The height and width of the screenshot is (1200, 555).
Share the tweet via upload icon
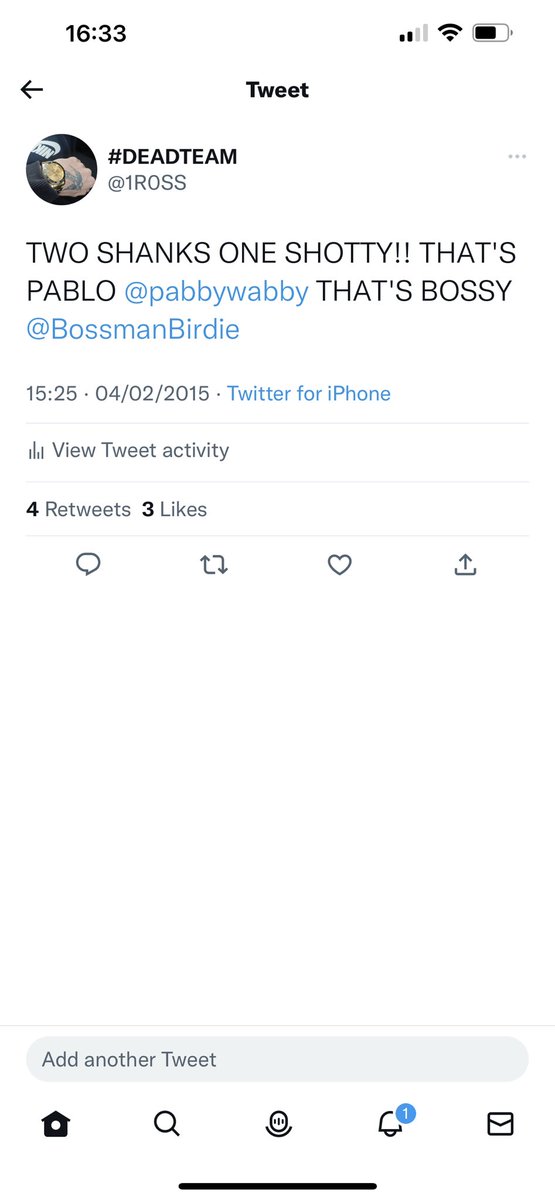[465, 565]
